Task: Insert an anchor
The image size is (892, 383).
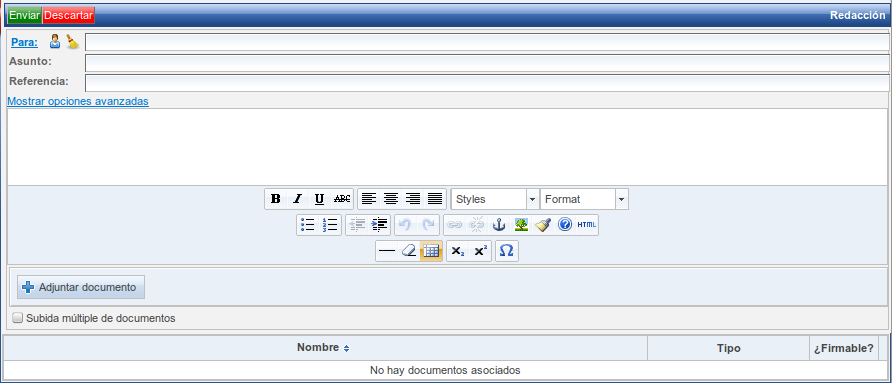Action: coord(498,225)
